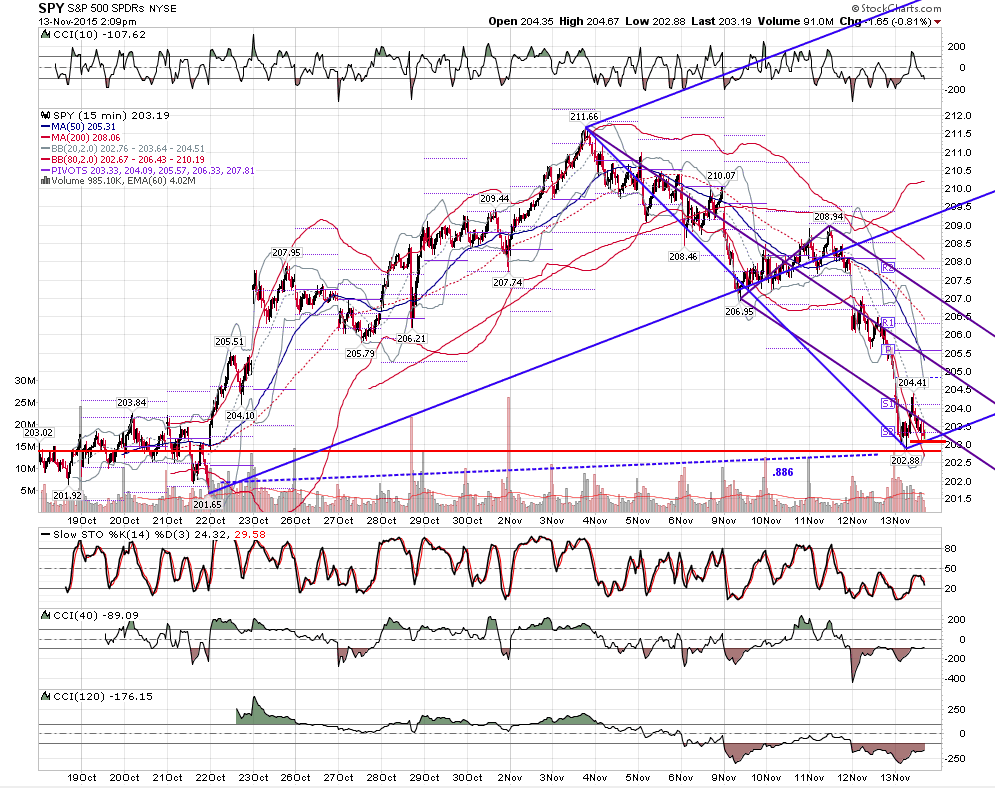This screenshot has width=995, height=788.
Task: Click the 202.88 low price label
Action: [906, 461]
